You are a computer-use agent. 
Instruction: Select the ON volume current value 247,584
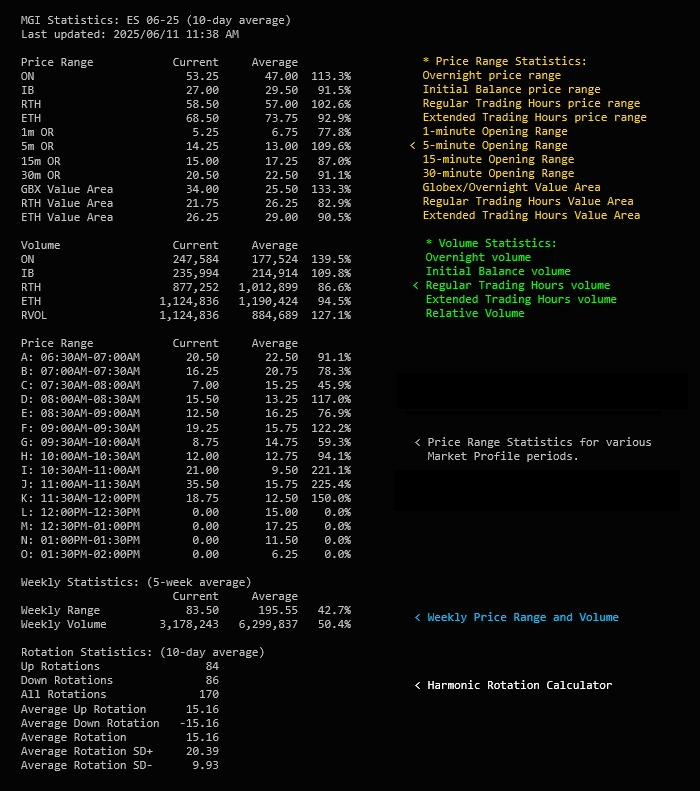pyautogui.click(x=196, y=259)
